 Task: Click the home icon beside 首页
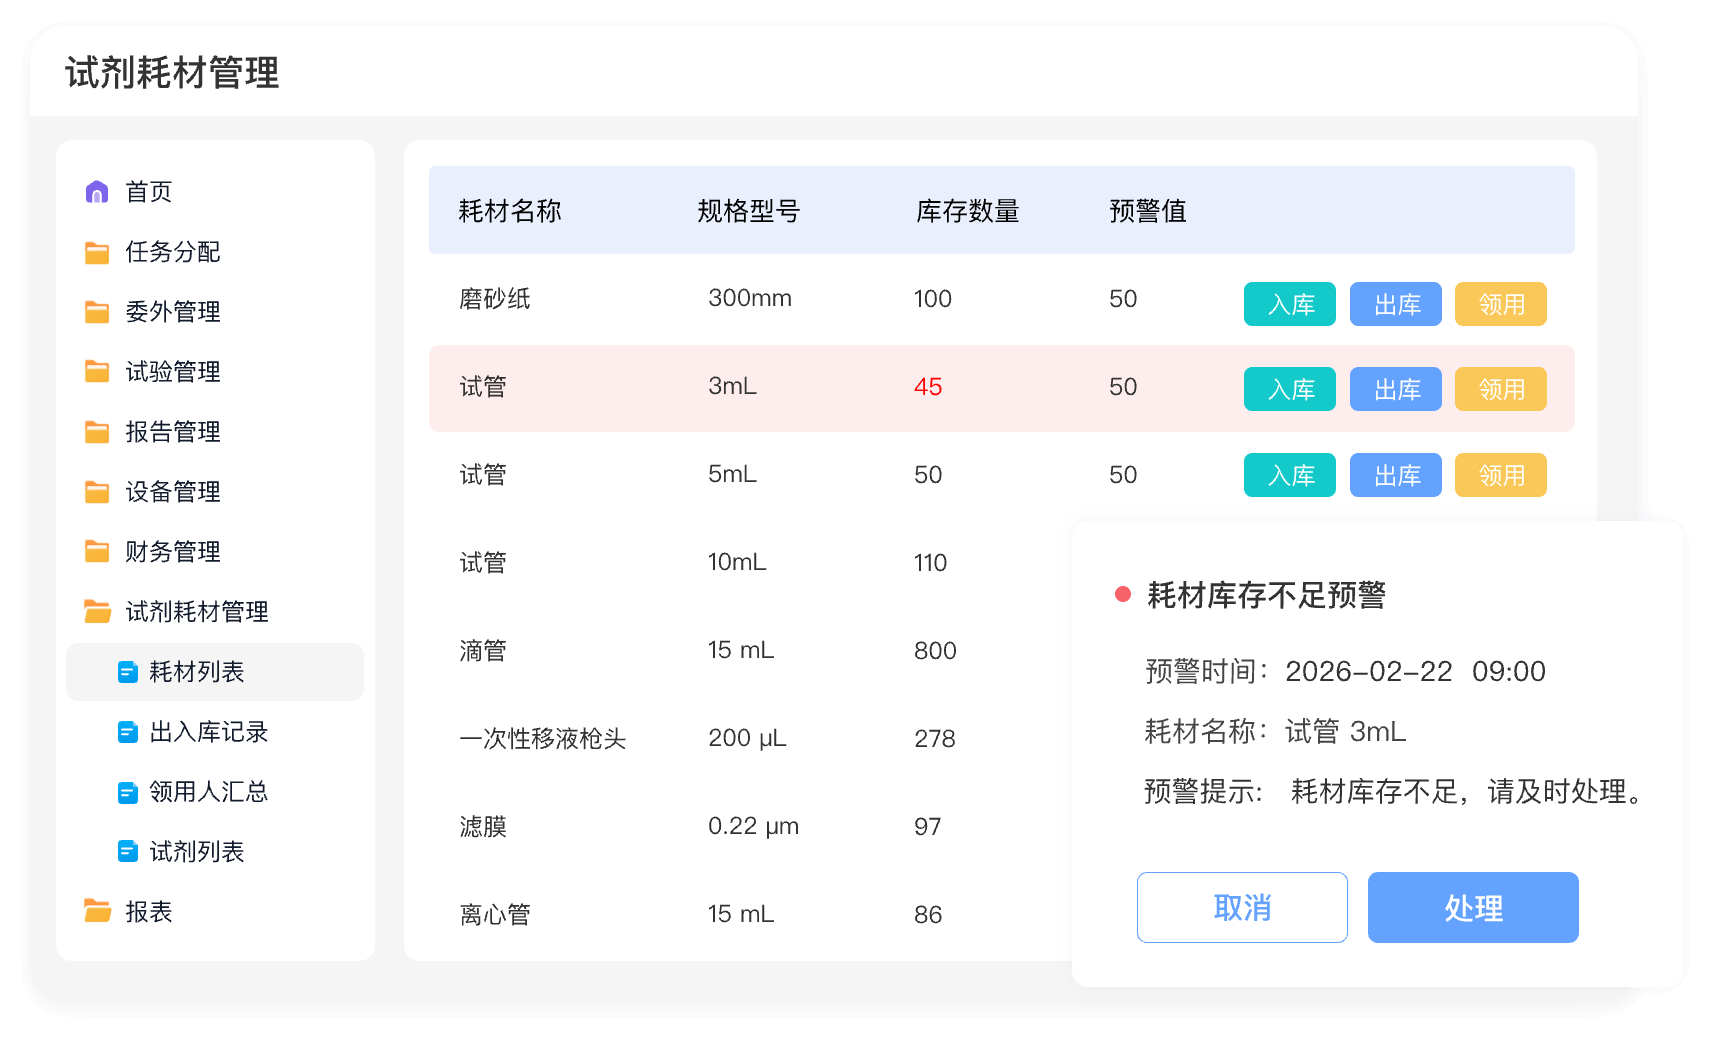[x=97, y=192]
